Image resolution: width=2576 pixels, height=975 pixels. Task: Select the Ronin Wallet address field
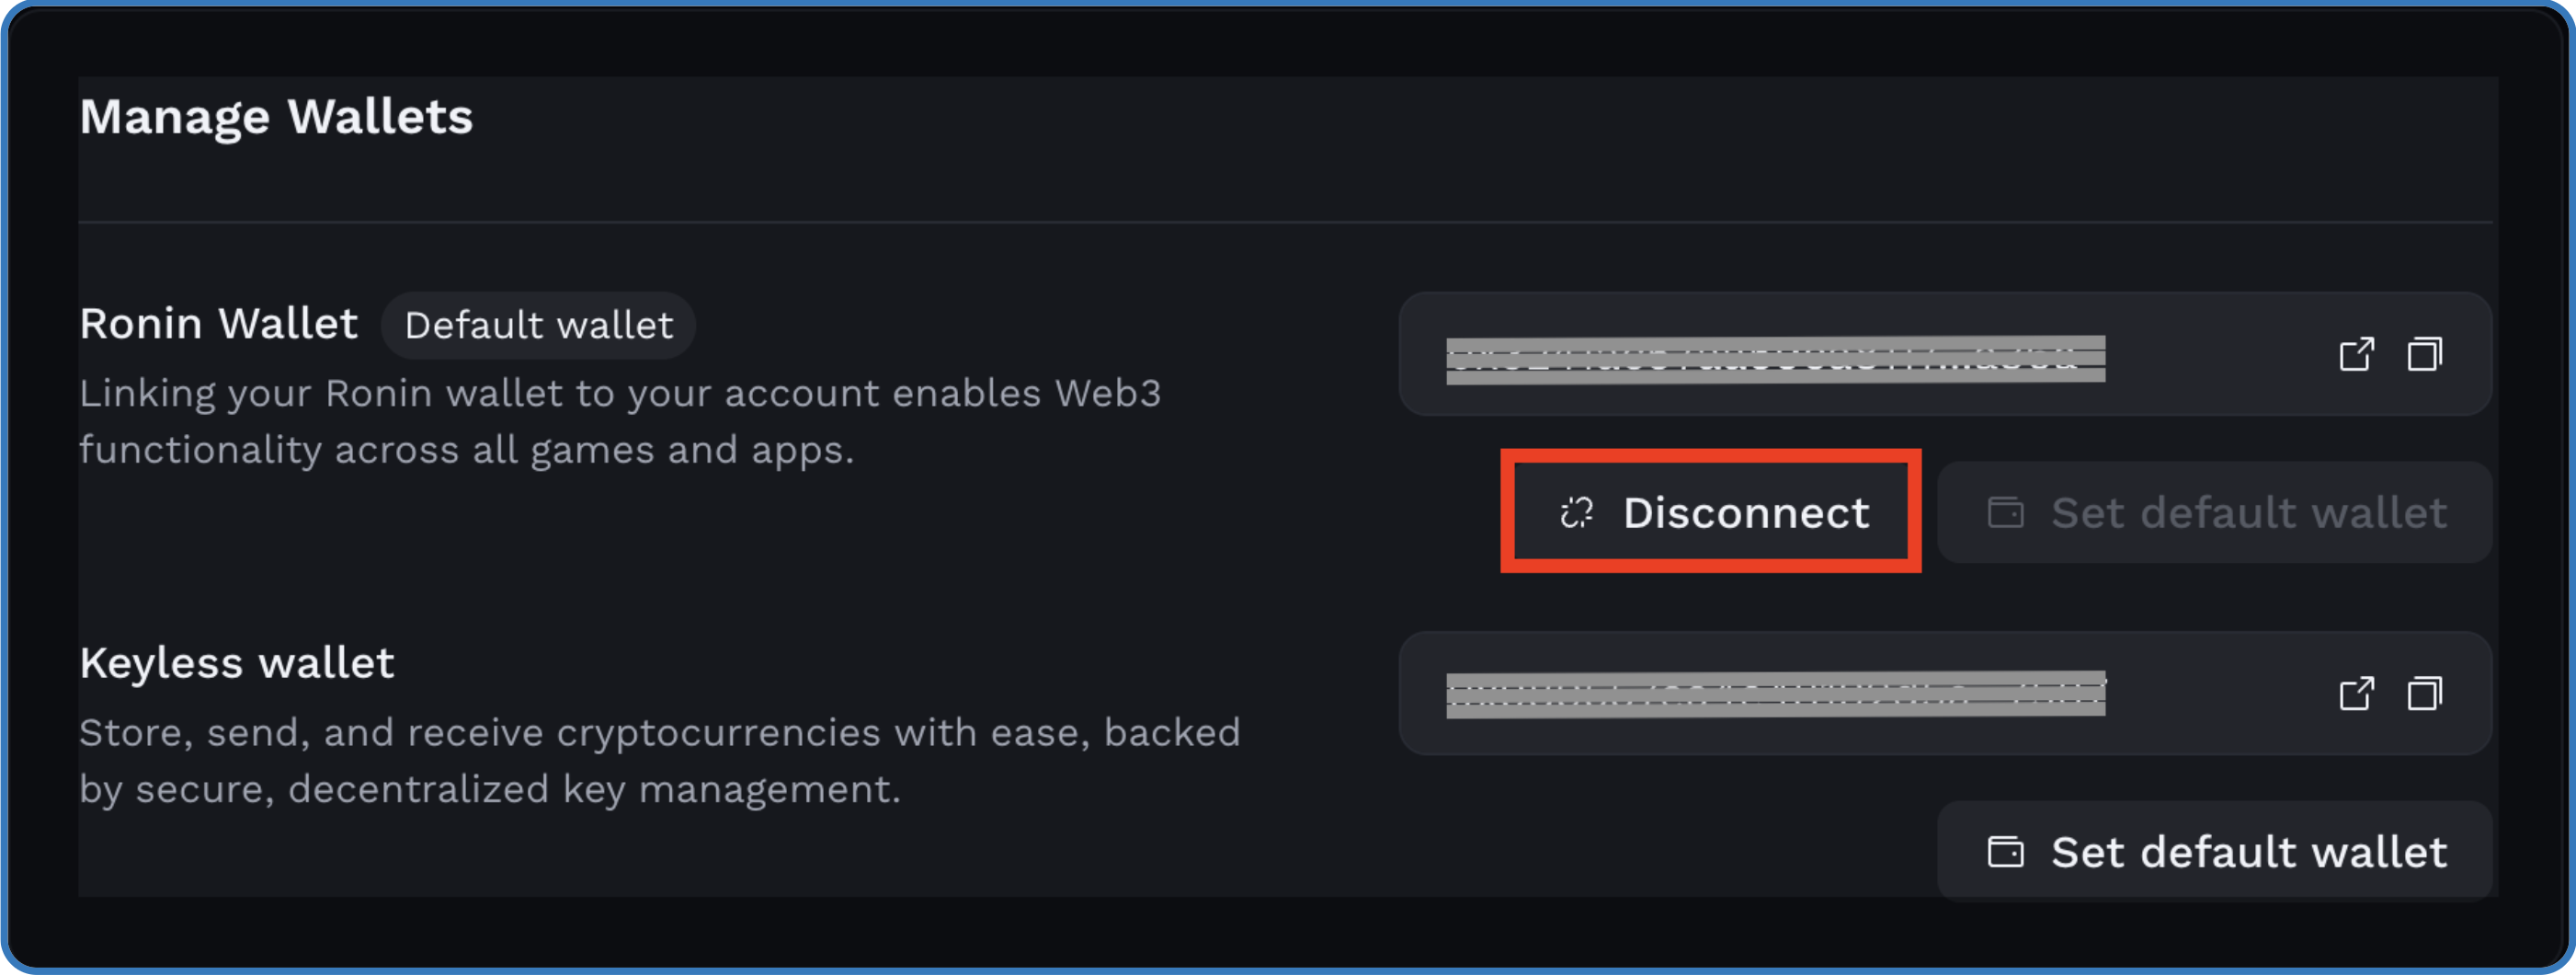click(1945, 354)
